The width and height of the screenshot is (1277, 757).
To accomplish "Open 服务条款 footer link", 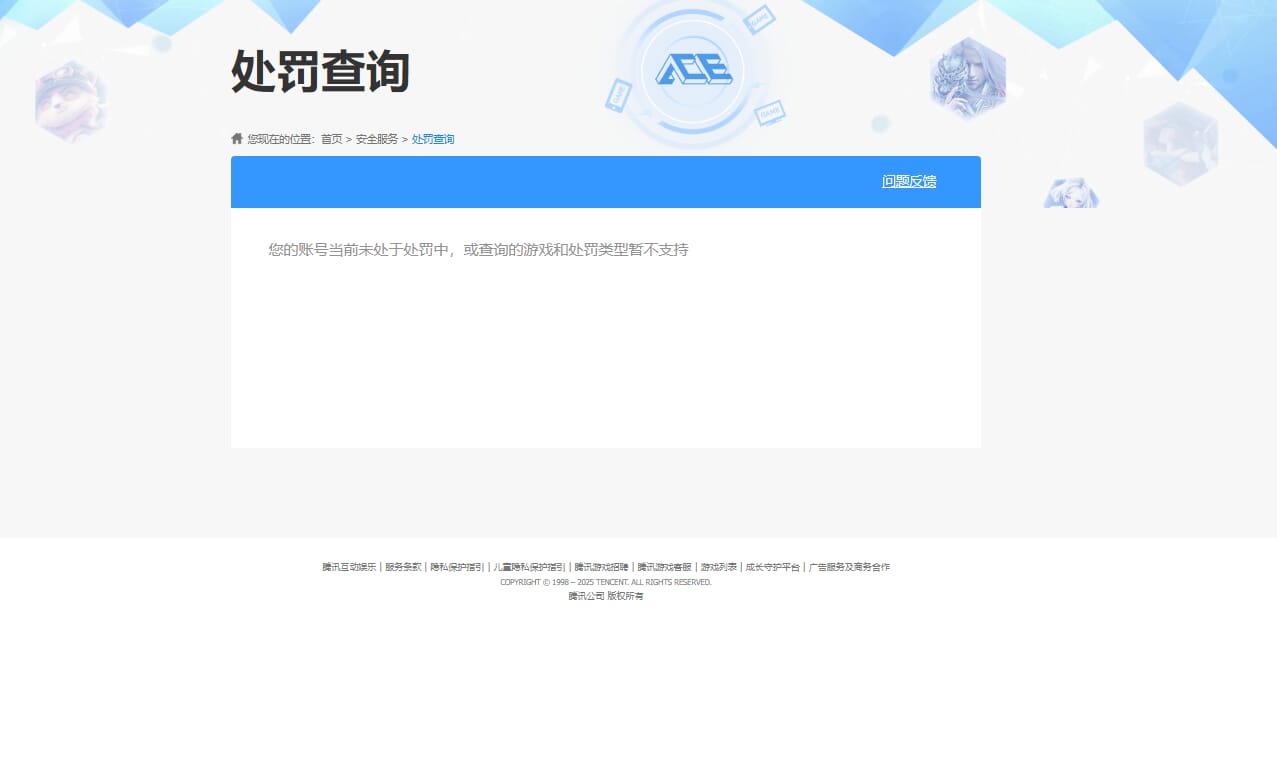I will 403,567.
